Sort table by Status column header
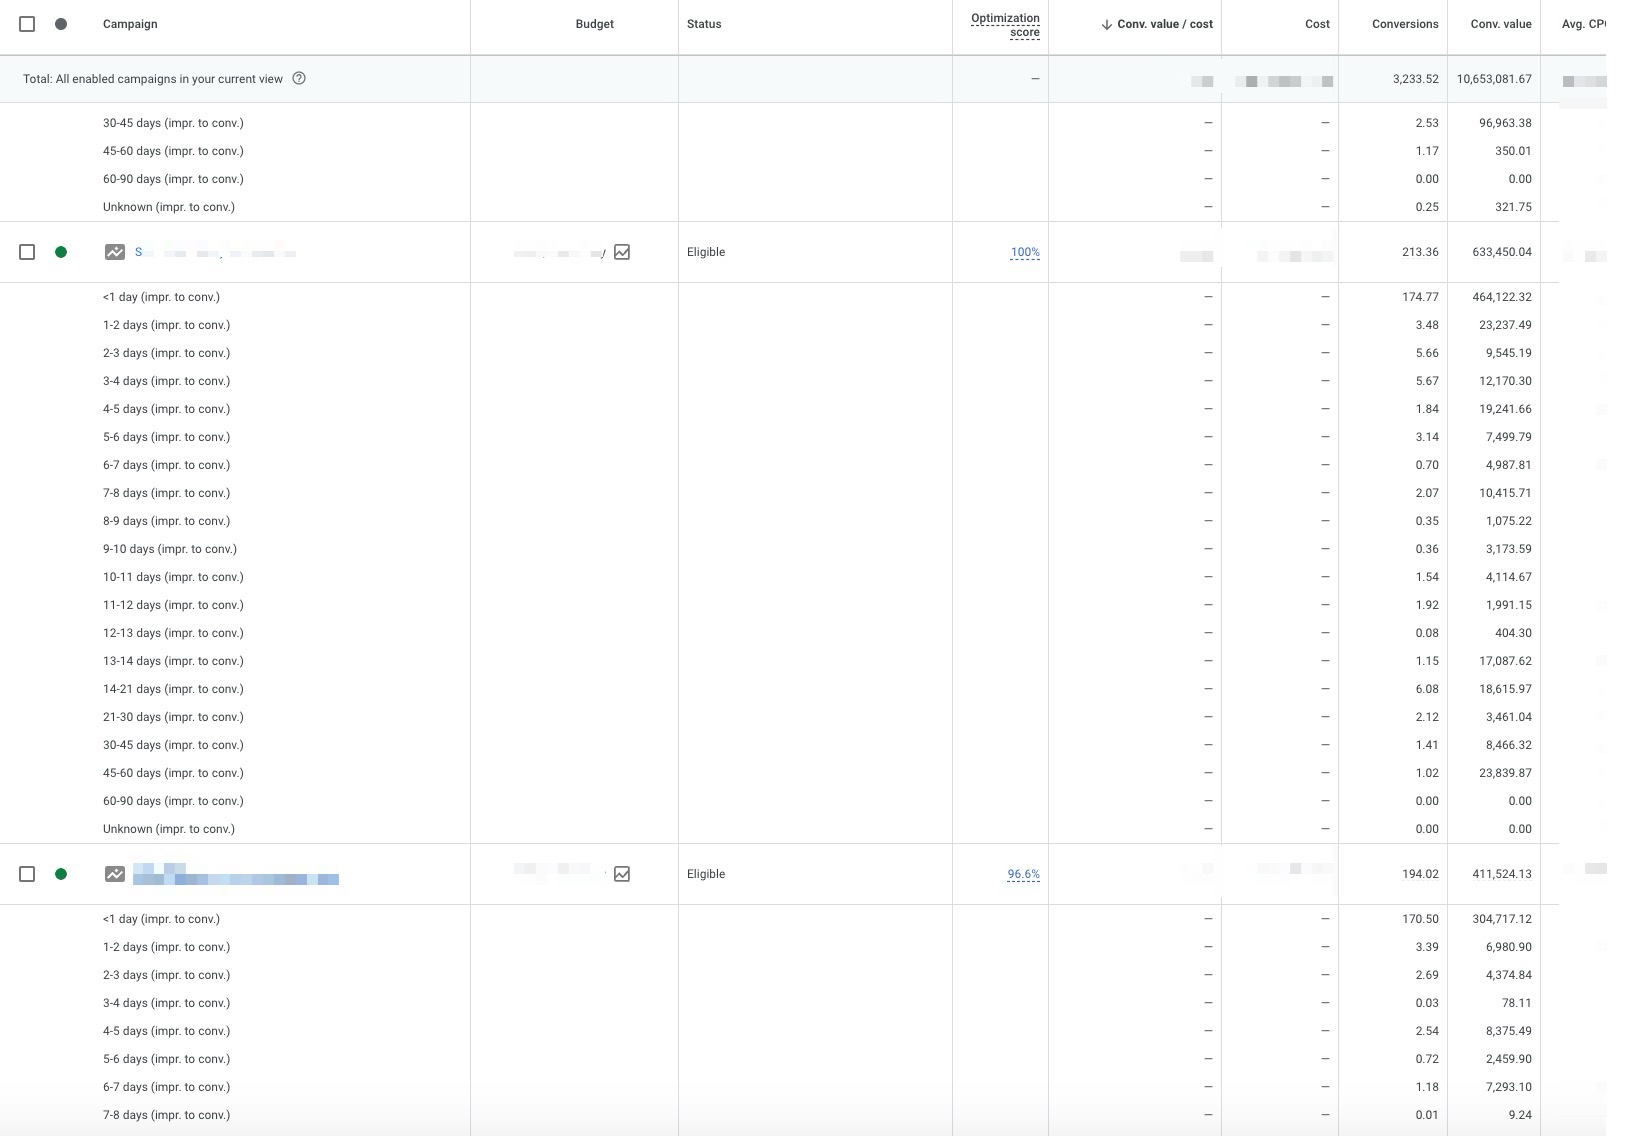The width and height of the screenshot is (1640, 1136). (704, 24)
